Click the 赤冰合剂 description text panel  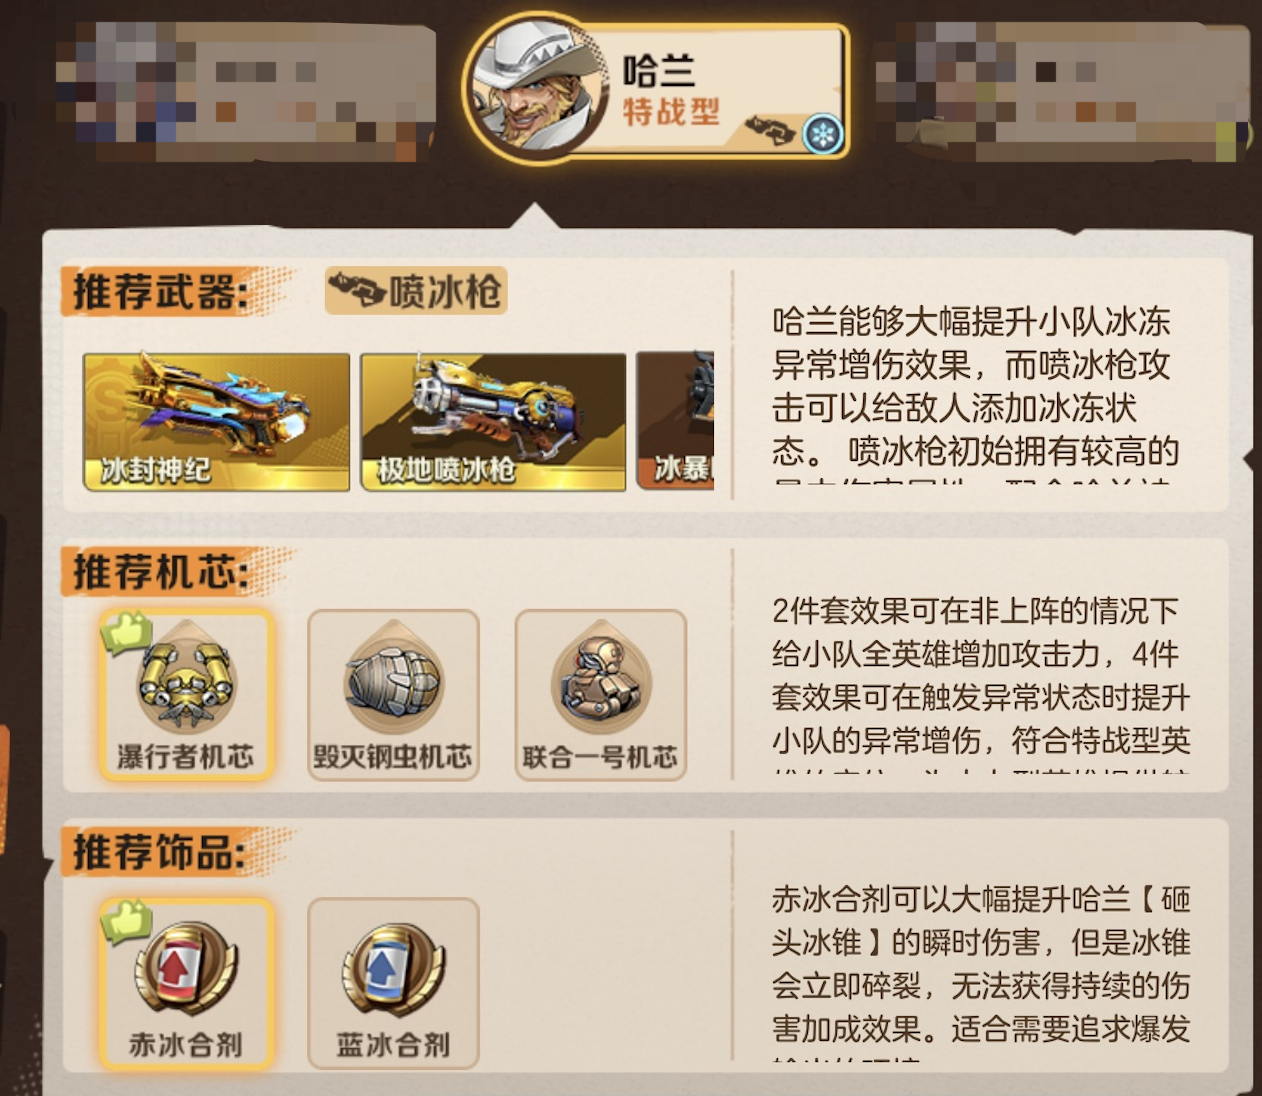click(981, 964)
